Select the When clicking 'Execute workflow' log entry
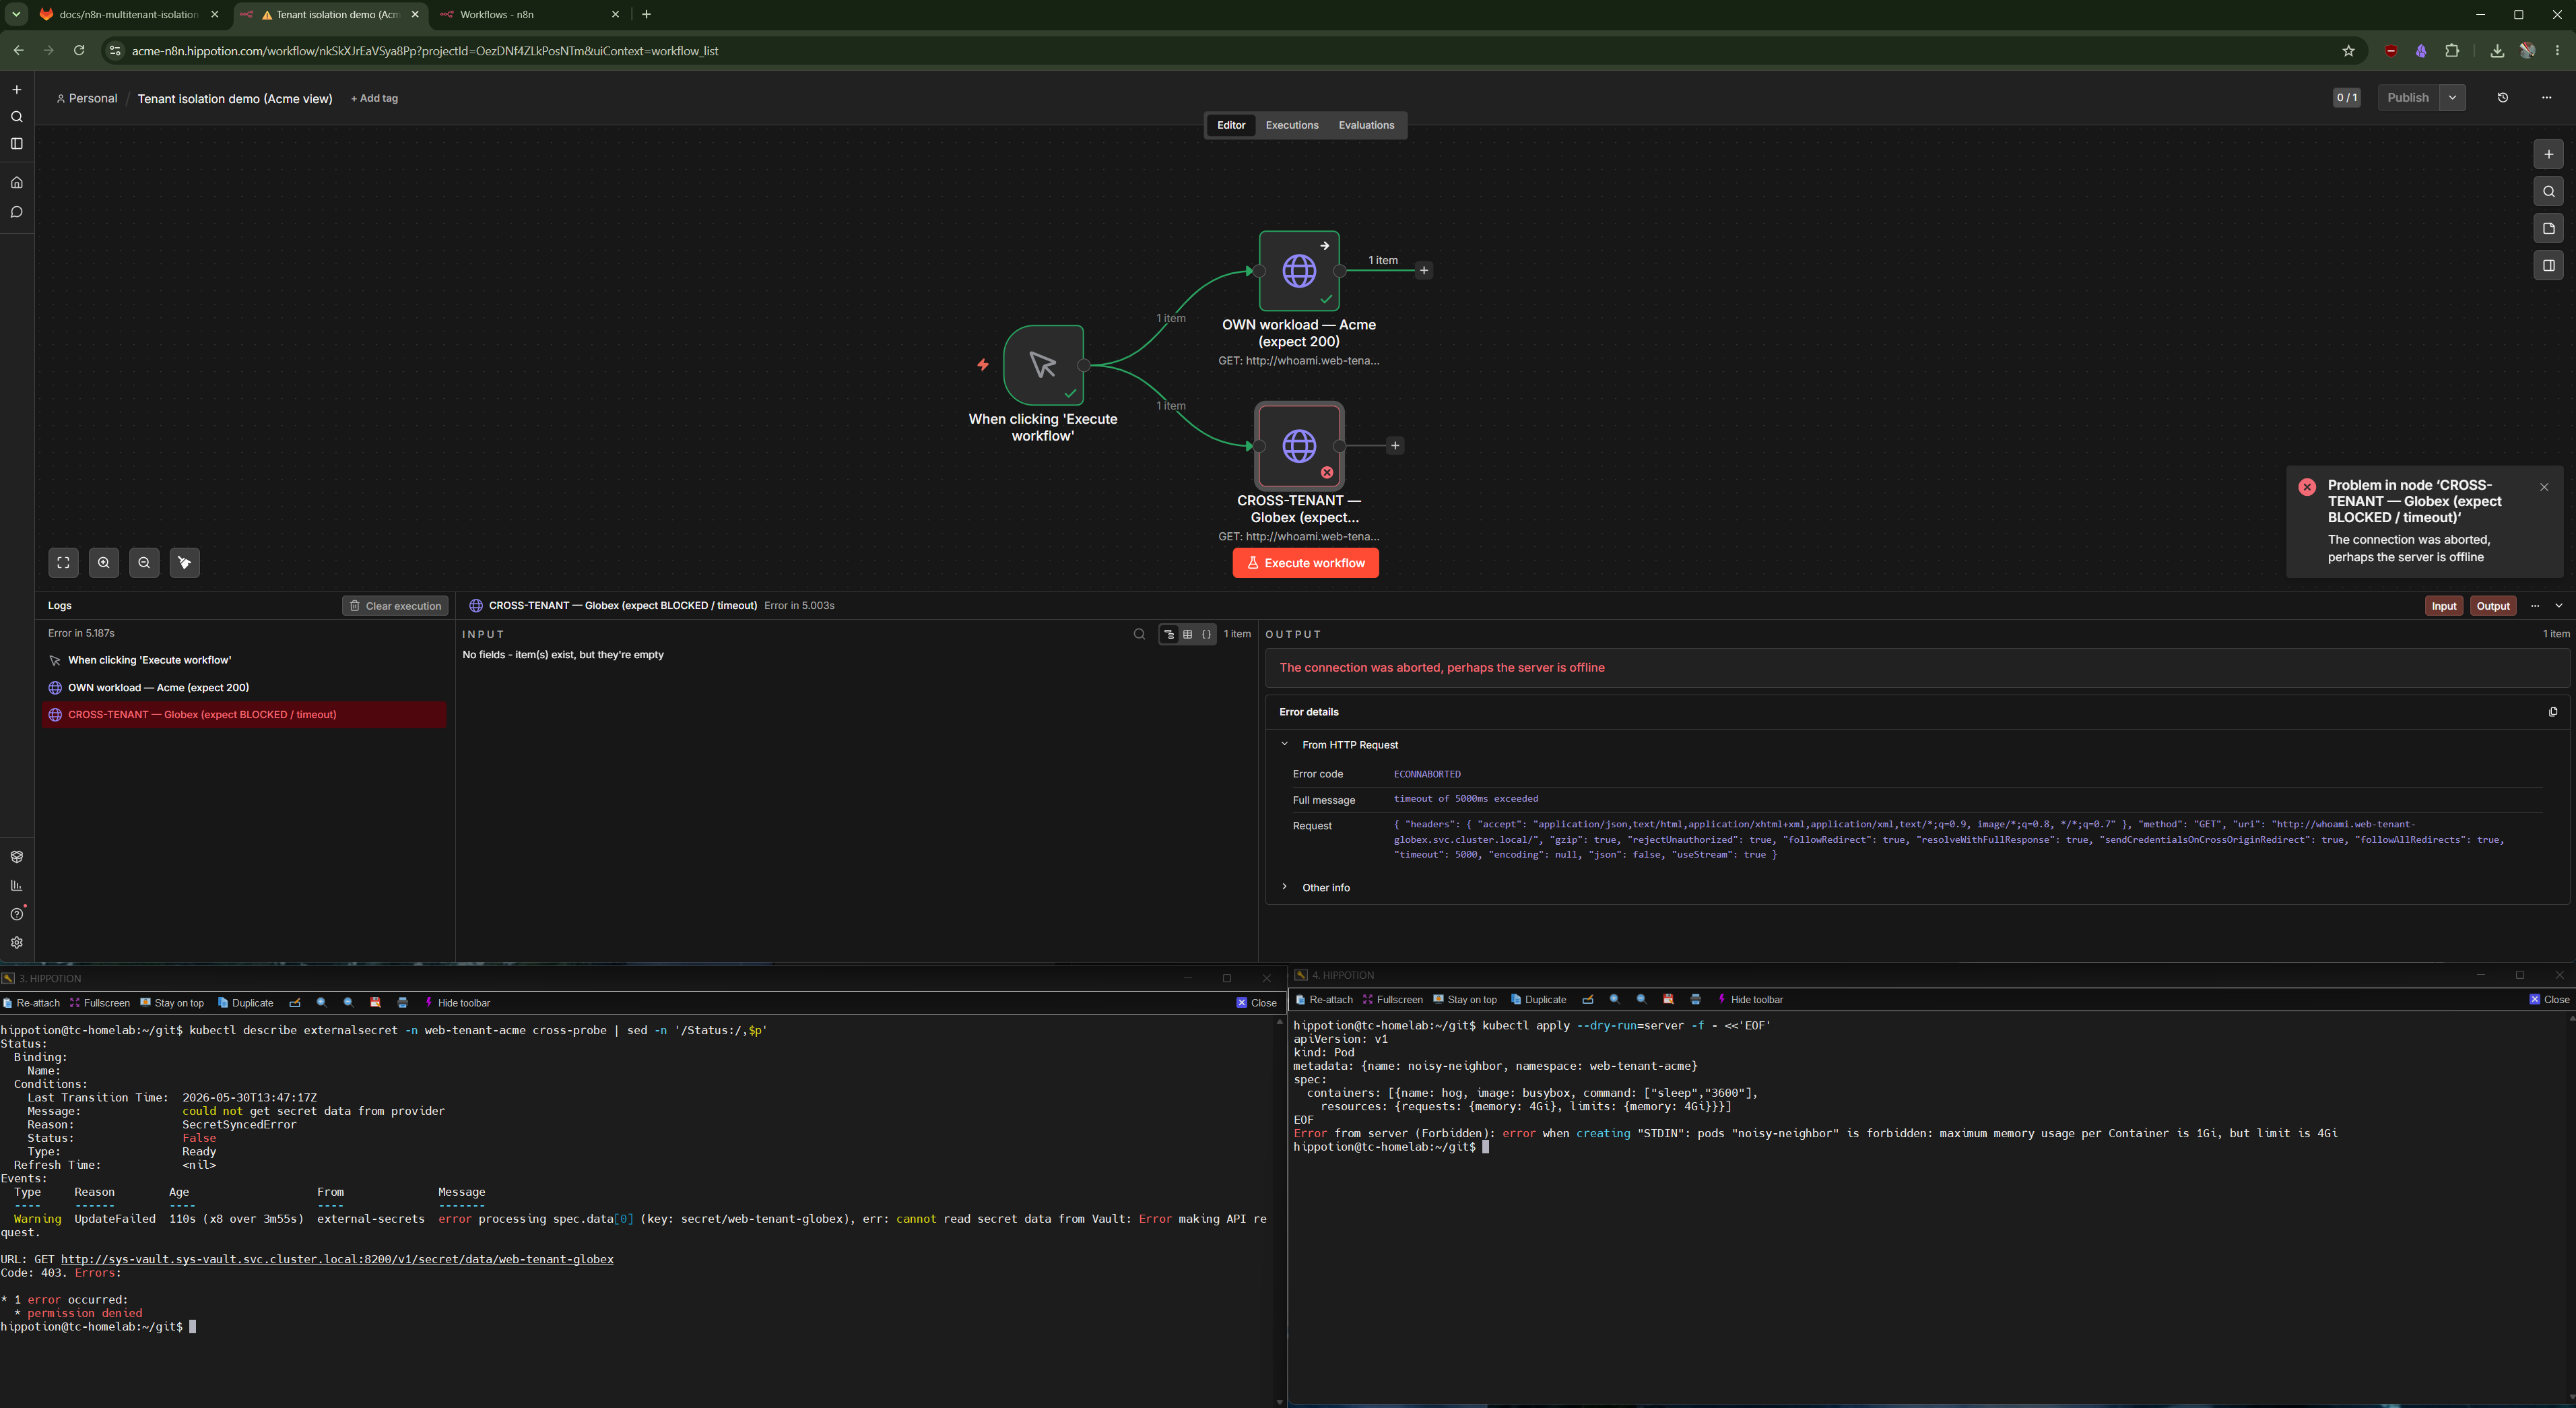The image size is (2576, 1408). pyautogui.click(x=244, y=661)
